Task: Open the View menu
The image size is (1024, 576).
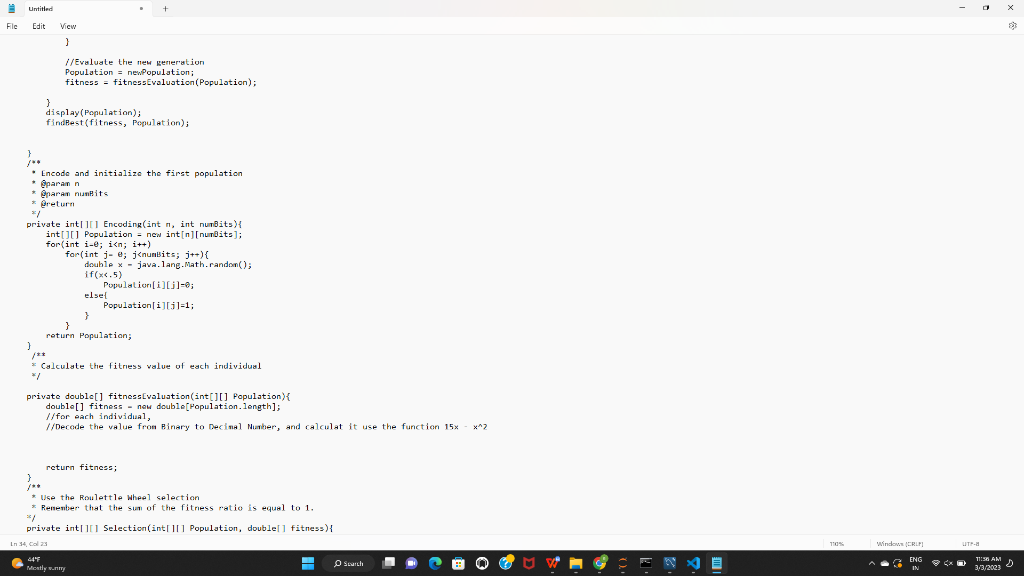Action: coord(67,26)
